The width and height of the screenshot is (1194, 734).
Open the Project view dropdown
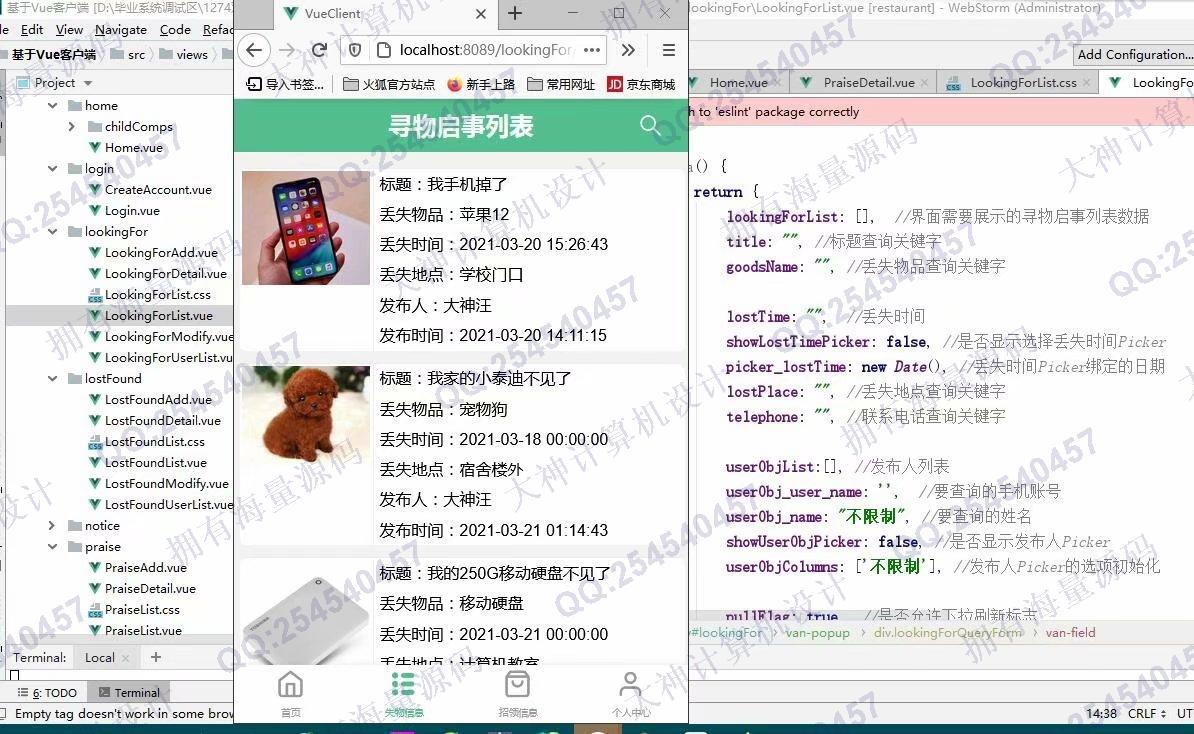[88, 83]
